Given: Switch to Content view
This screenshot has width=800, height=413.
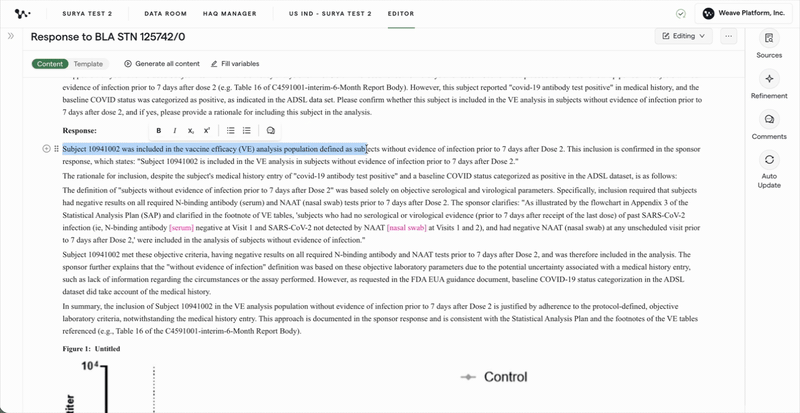Looking at the screenshot, I should pyautogui.click(x=50, y=64).
